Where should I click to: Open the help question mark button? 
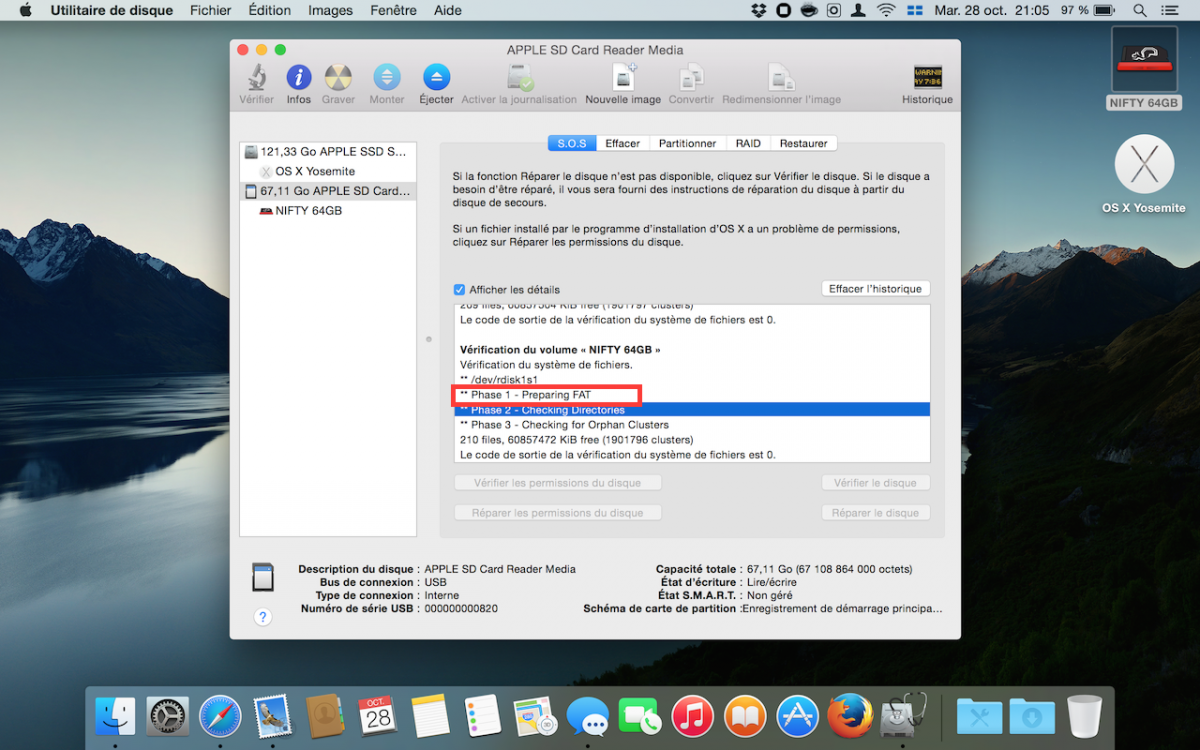pos(262,617)
